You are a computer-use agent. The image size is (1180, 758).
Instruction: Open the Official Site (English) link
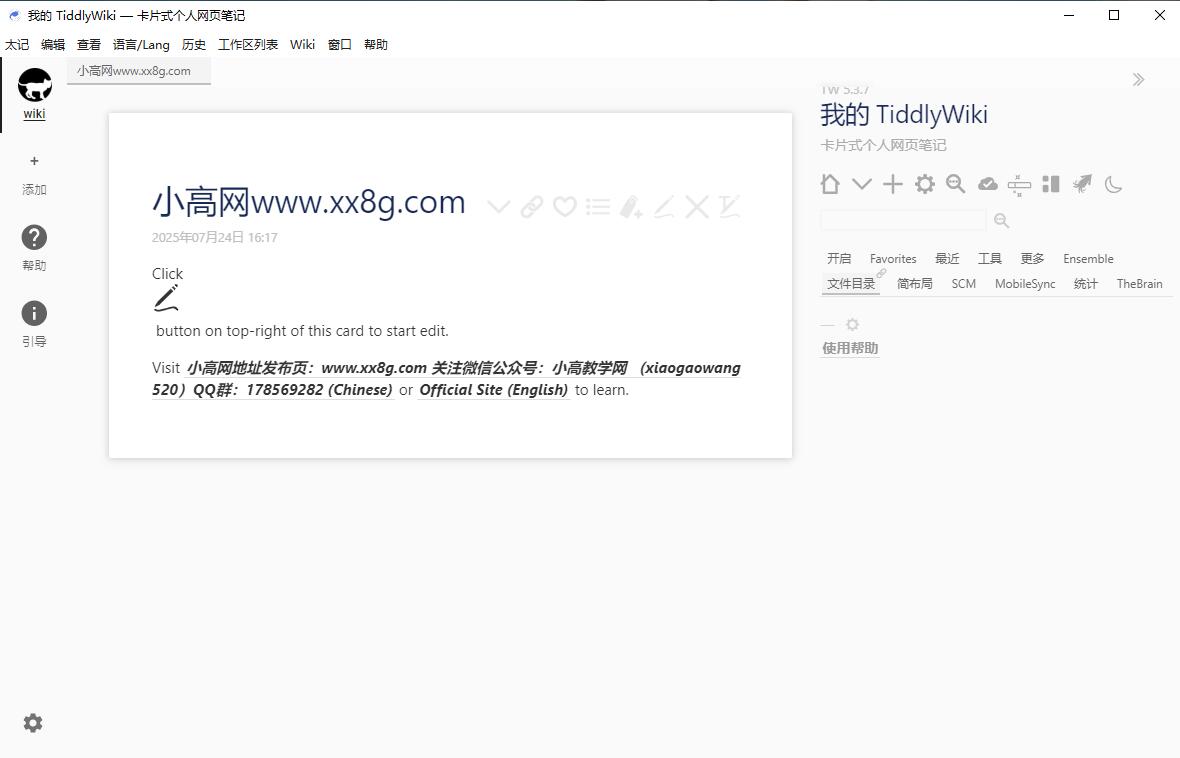[493, 390]
